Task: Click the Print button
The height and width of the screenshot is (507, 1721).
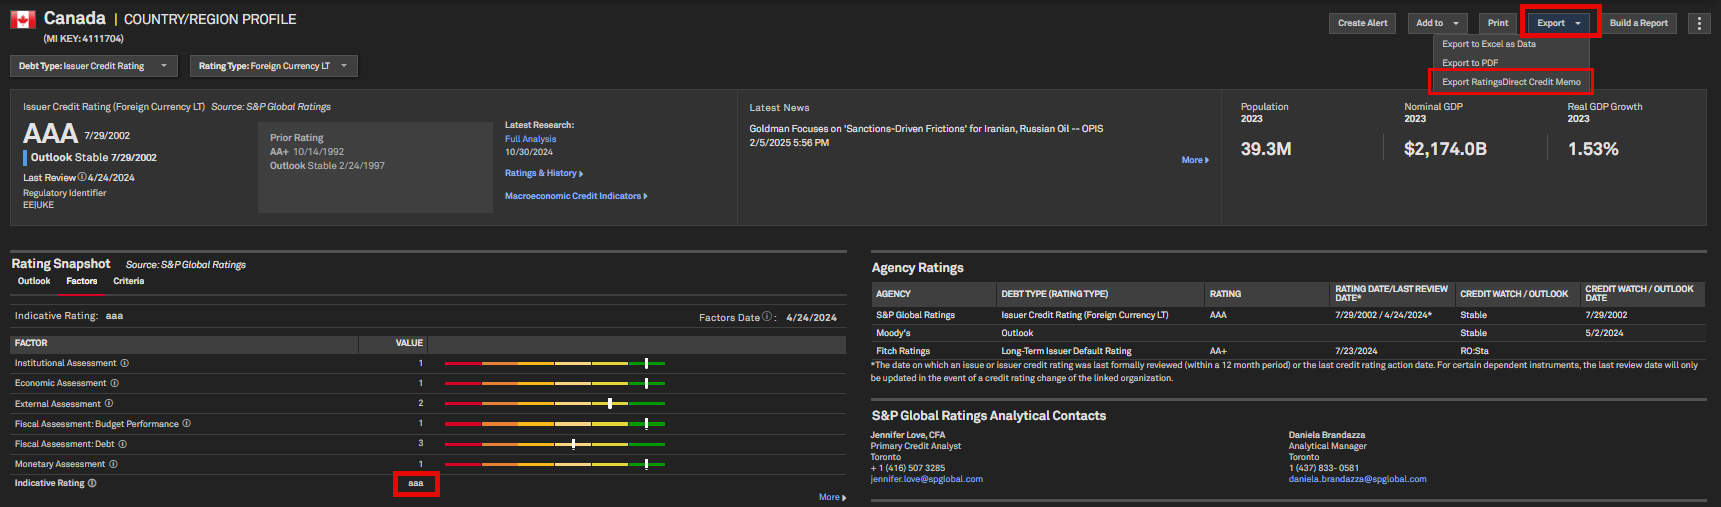Action: point(1498,23)
